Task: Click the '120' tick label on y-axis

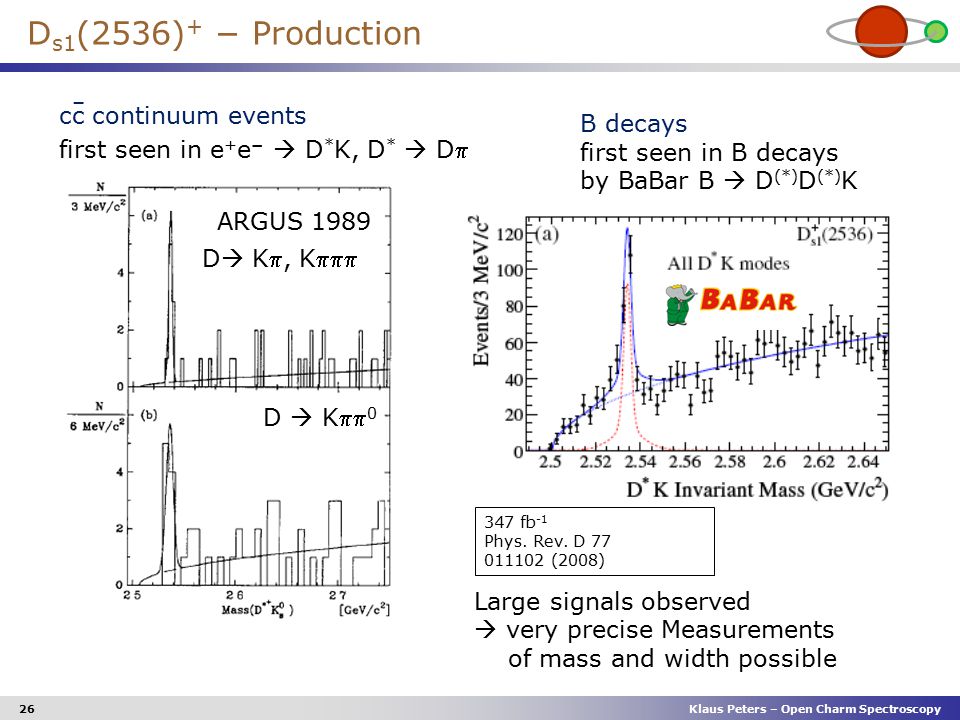Action: [x=509, y=234]
